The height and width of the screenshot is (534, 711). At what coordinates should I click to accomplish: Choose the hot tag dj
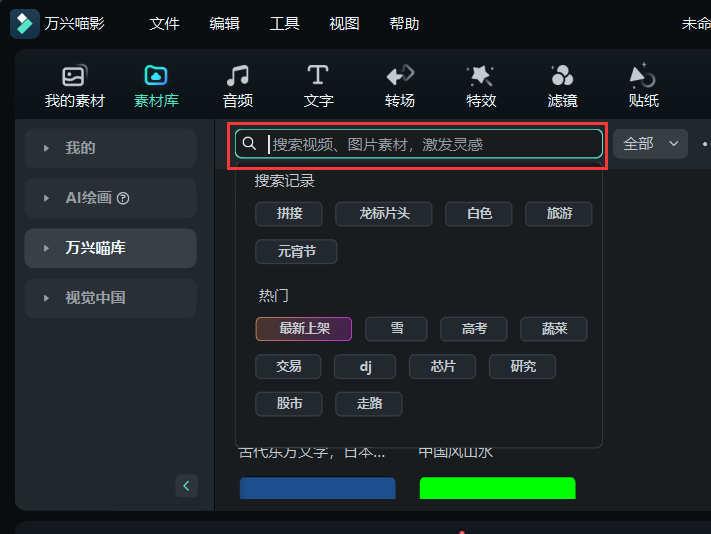[365, 366]
